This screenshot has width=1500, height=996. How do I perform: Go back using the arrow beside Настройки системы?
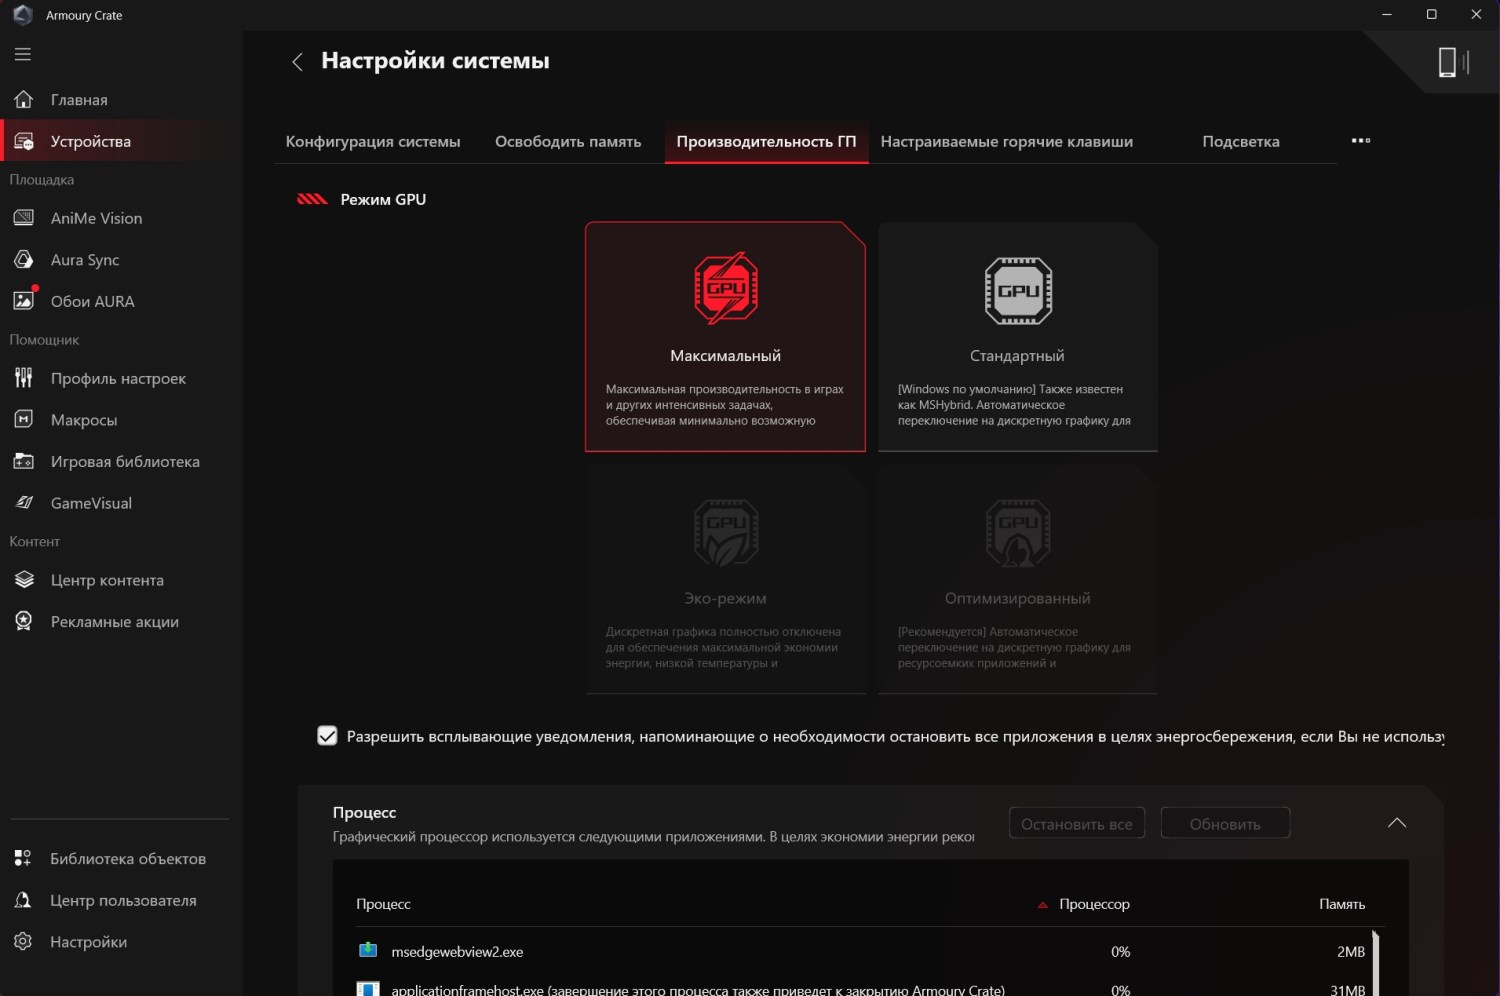point(297,62)
